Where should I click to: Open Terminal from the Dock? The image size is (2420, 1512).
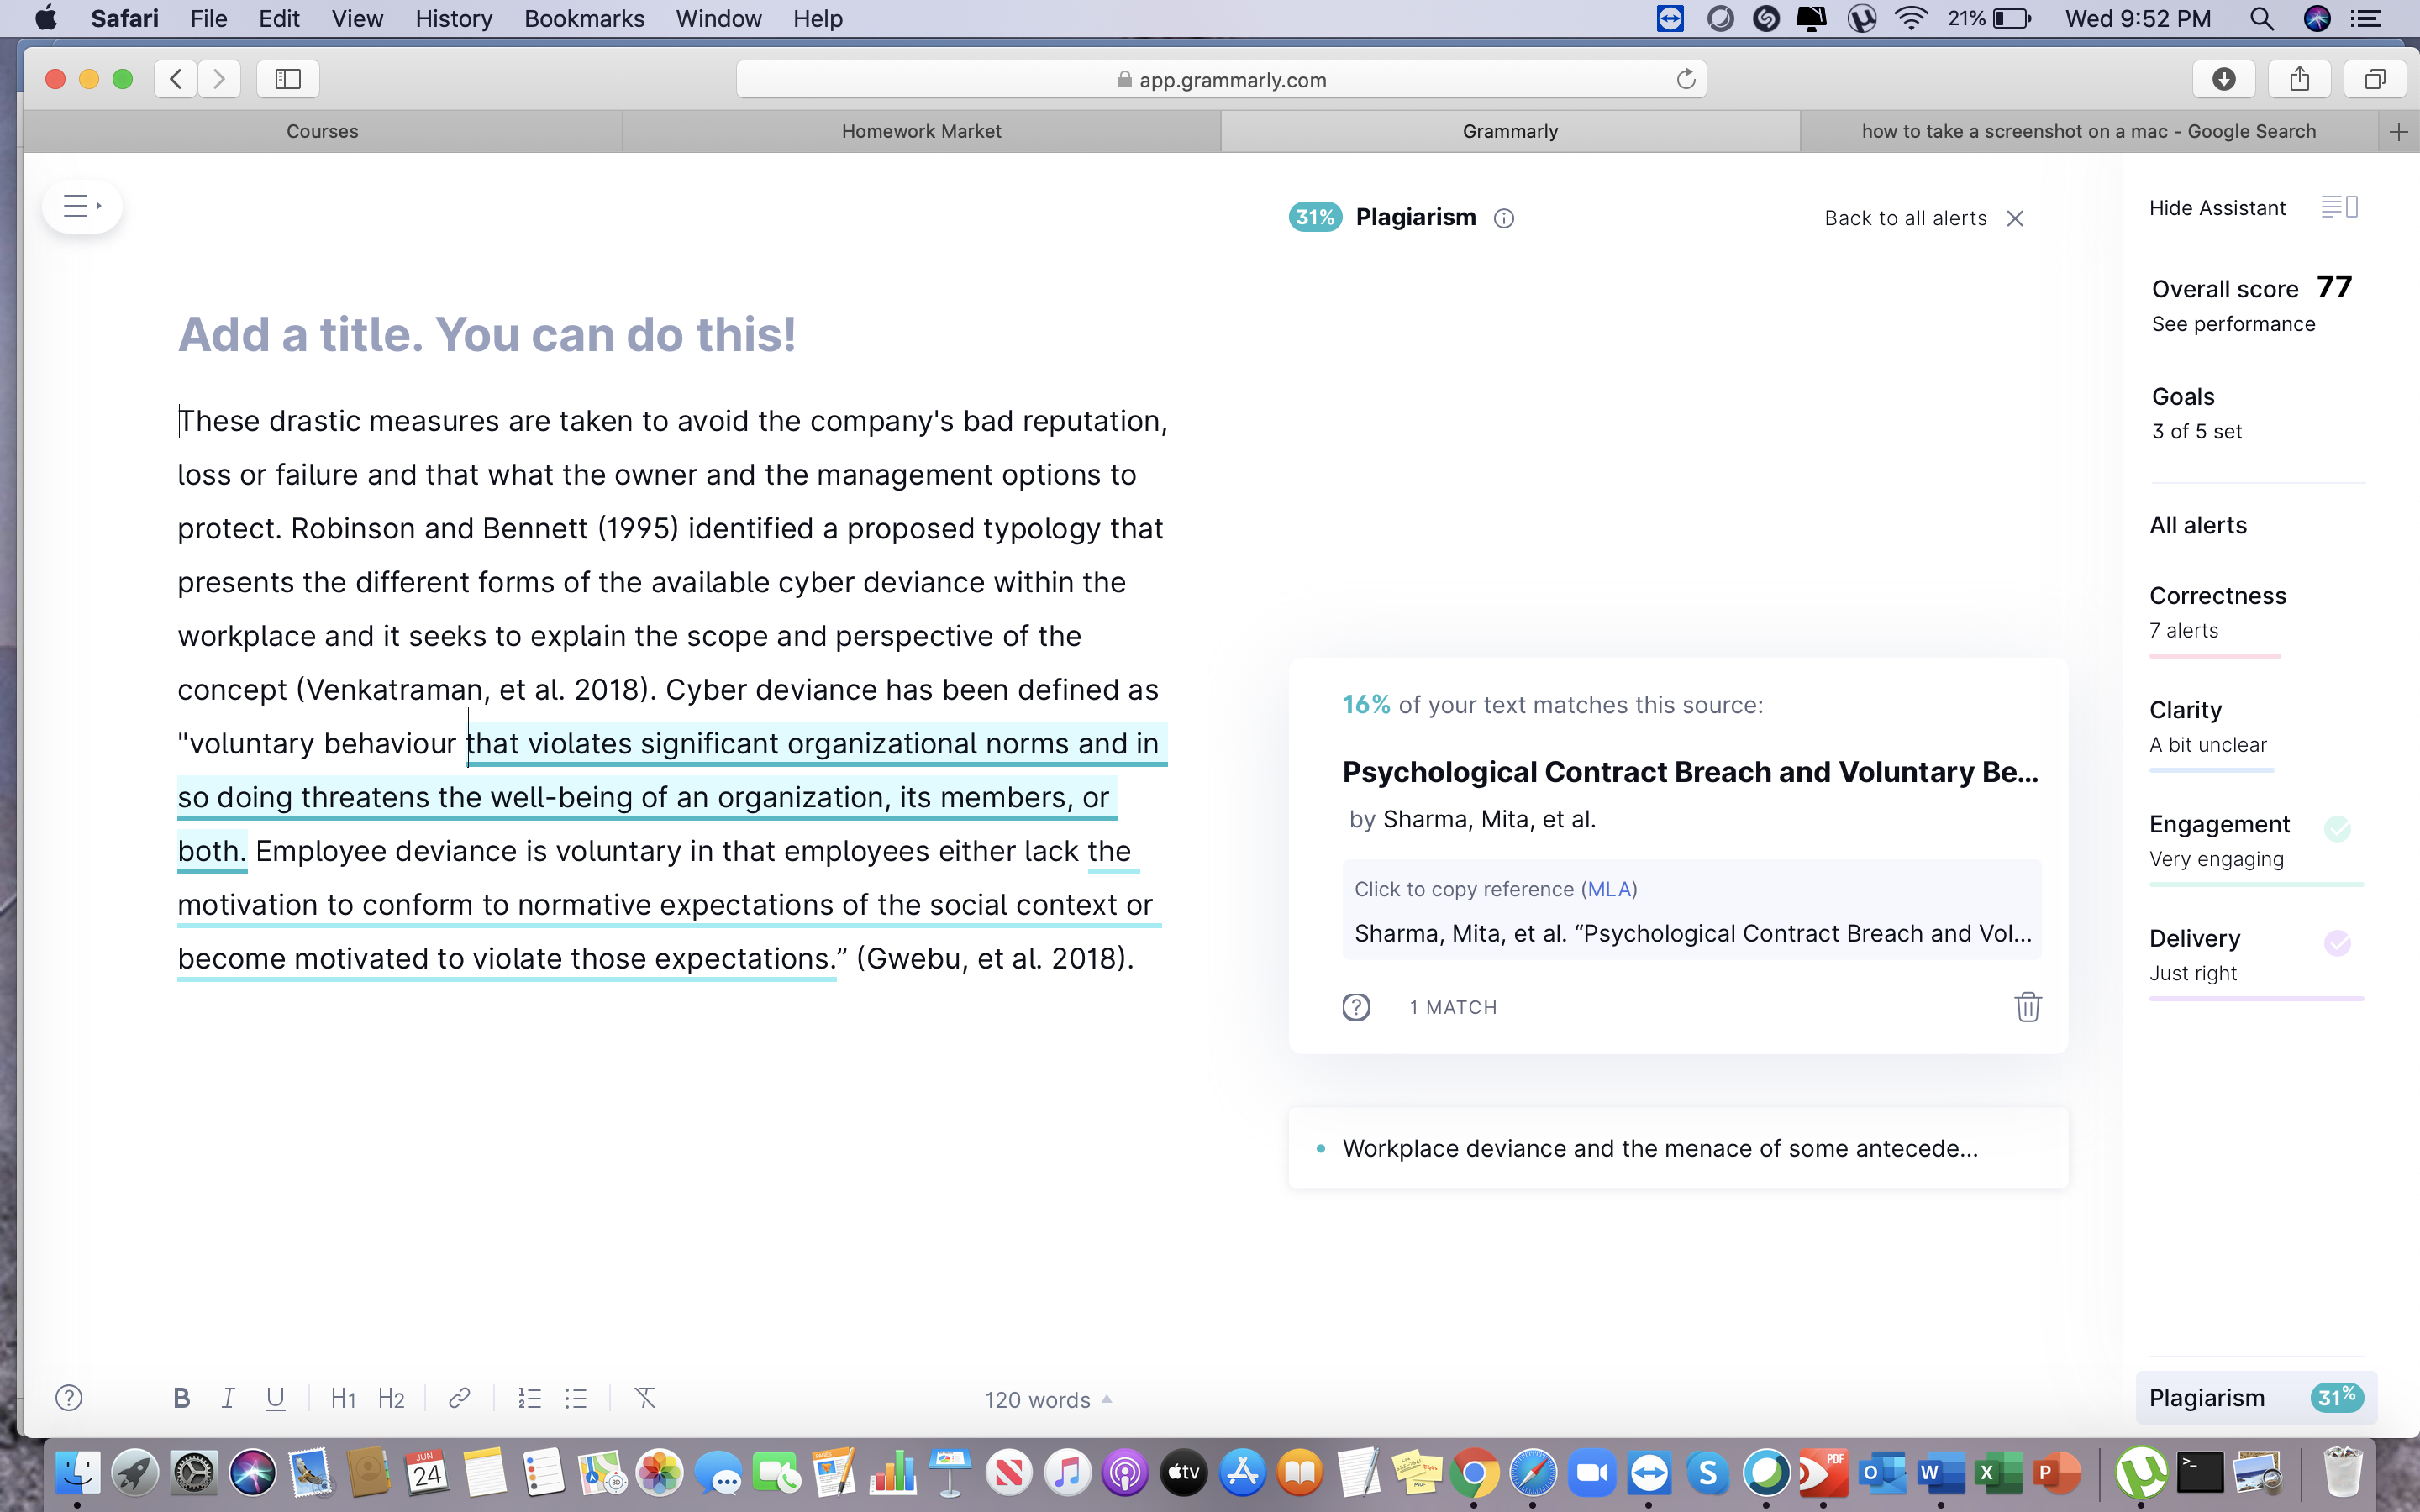2199,1472
